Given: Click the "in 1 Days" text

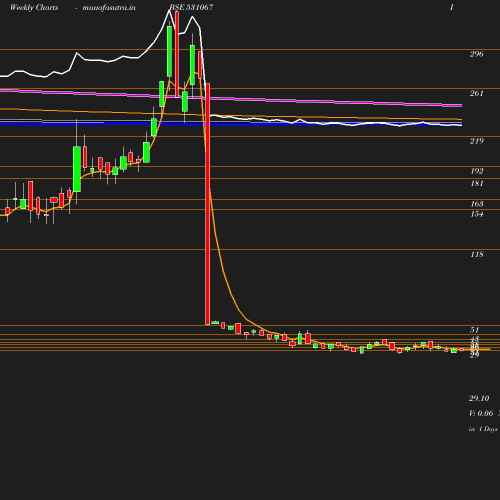Looking at the screenshot, I should click(483, 429).
